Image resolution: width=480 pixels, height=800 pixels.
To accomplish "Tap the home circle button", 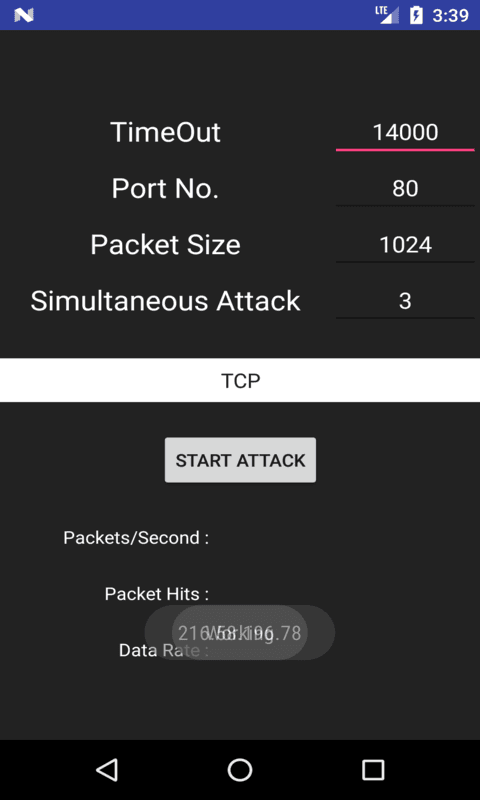I will click(x=240, y=769).
